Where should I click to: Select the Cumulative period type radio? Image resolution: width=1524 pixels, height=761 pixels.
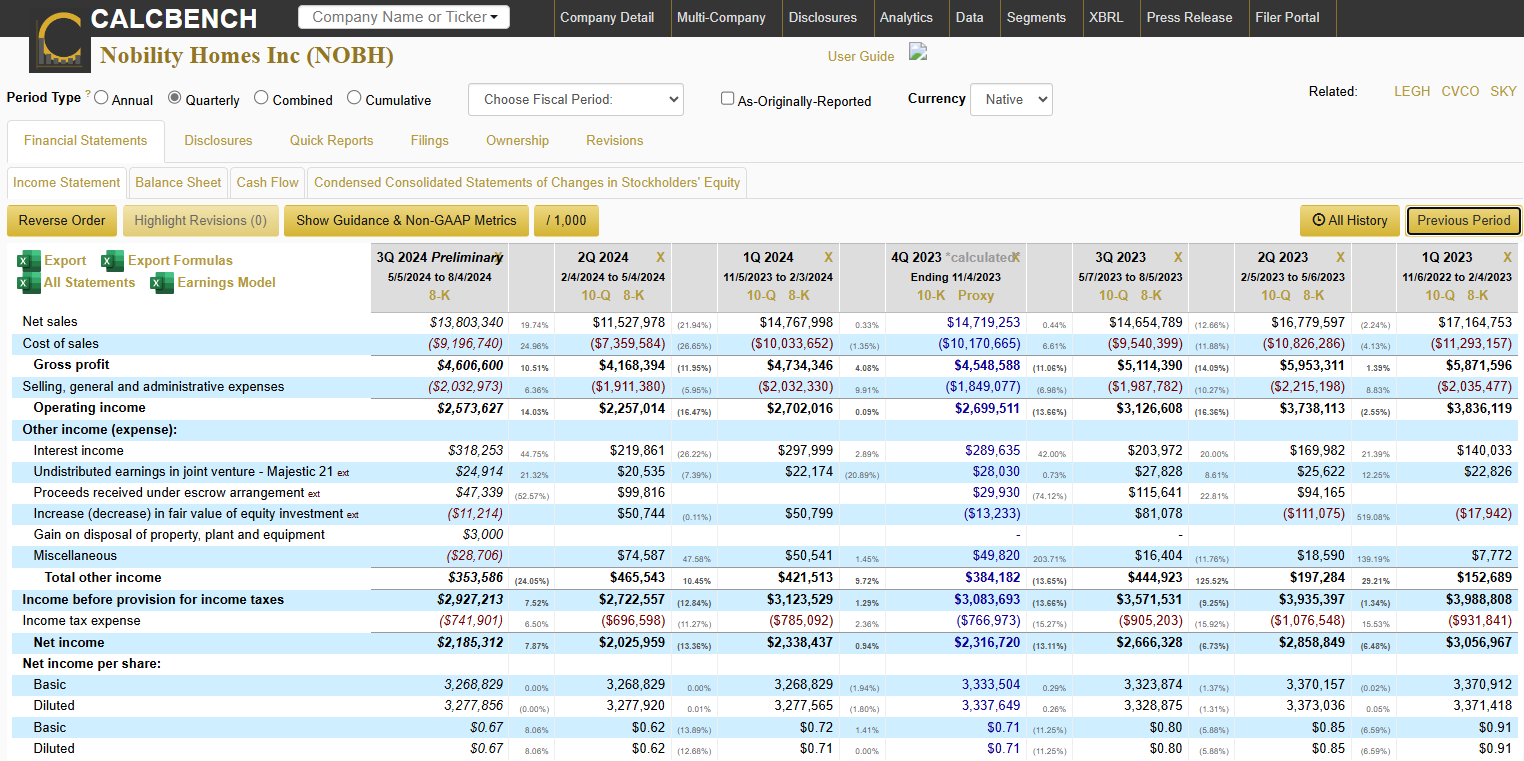tap(354, 98)
